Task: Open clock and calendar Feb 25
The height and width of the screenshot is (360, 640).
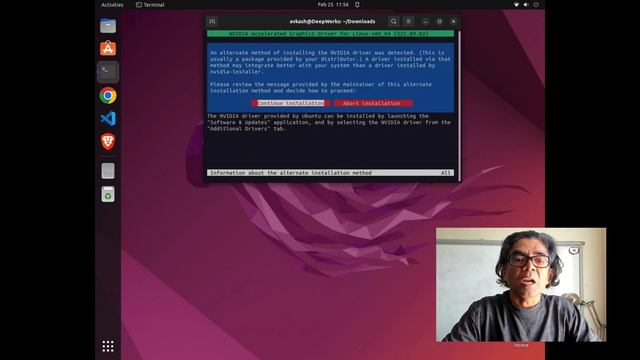Action: [x=333, y=5]
